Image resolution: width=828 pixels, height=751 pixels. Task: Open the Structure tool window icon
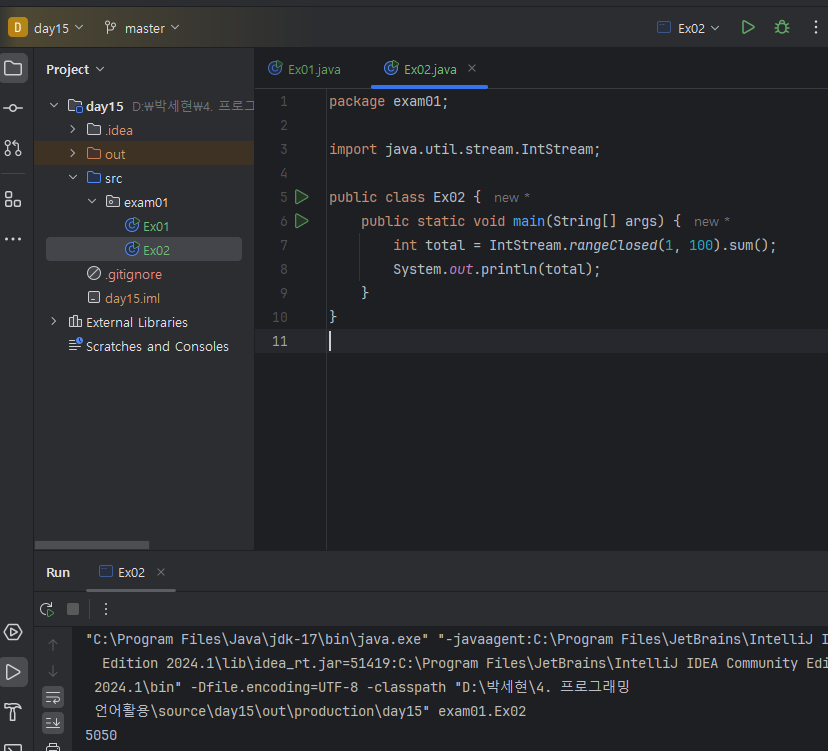point(13,199)
